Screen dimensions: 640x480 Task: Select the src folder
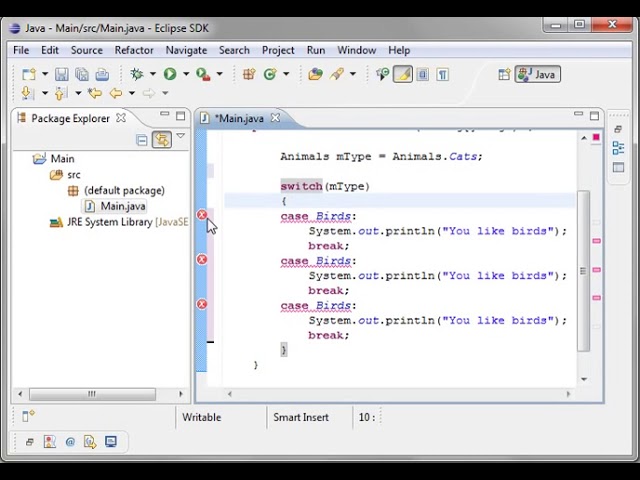click(x=73, y=175)
